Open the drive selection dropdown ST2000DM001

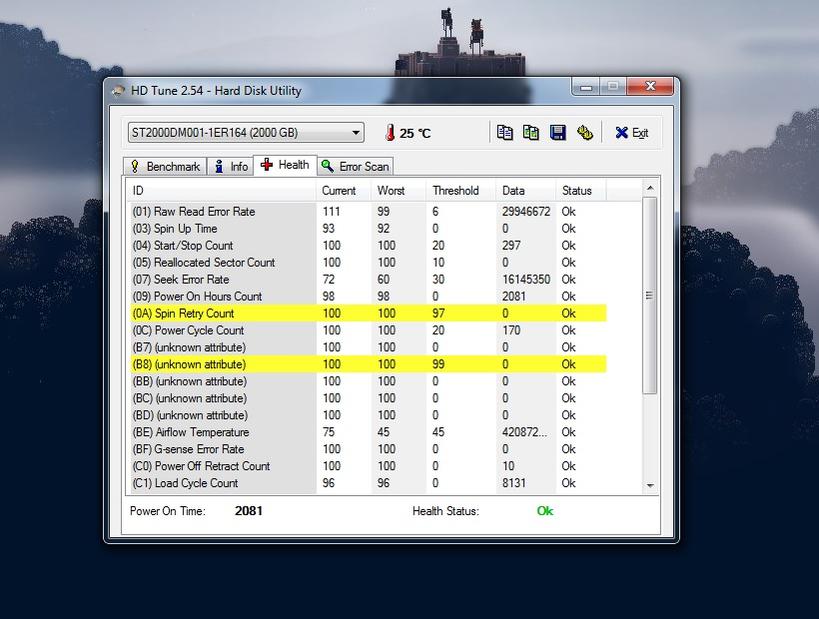tap(245, 133)
